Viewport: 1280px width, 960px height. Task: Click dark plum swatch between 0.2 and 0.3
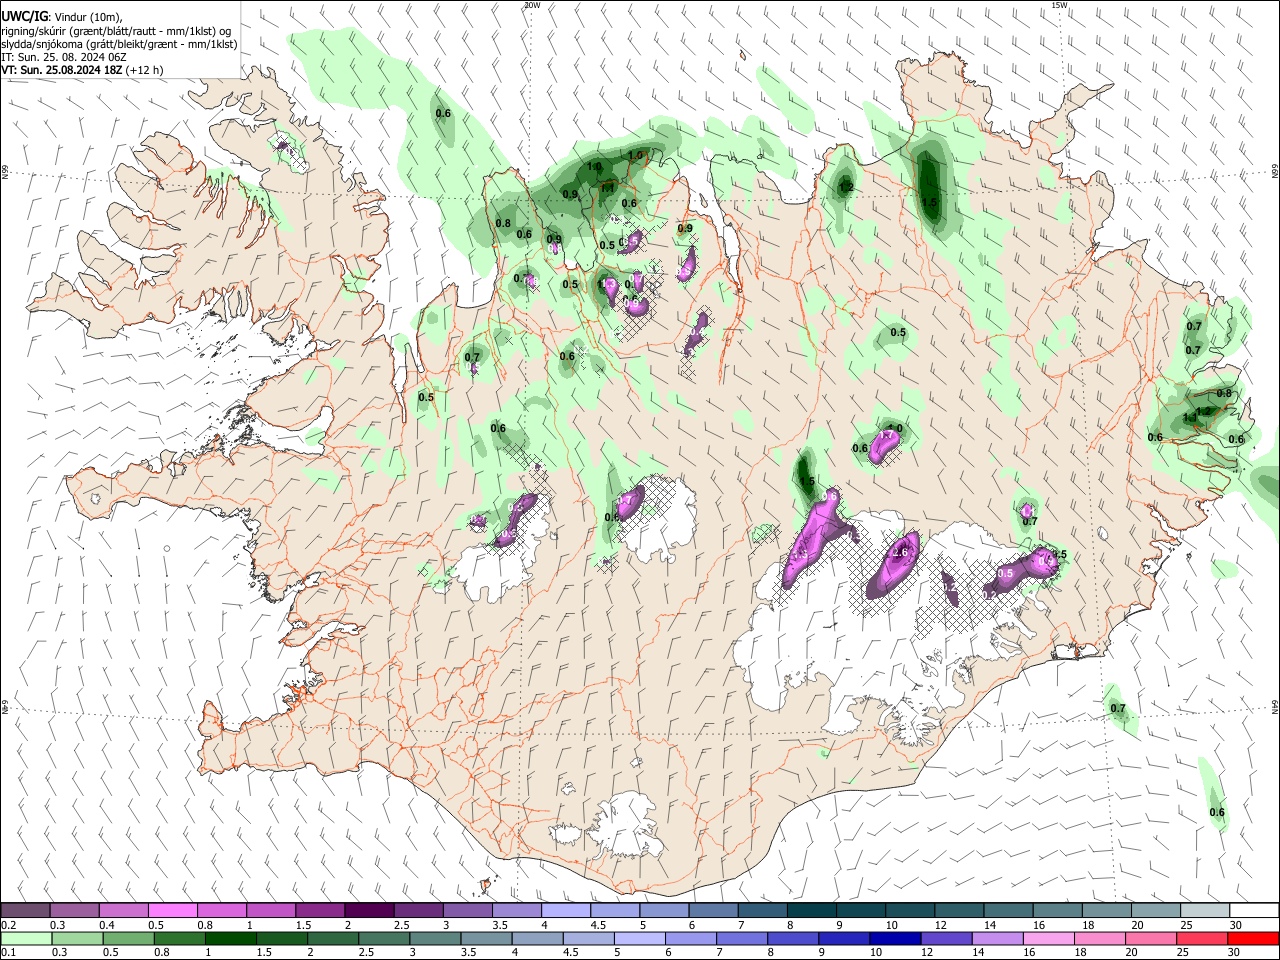coord(26,910)
